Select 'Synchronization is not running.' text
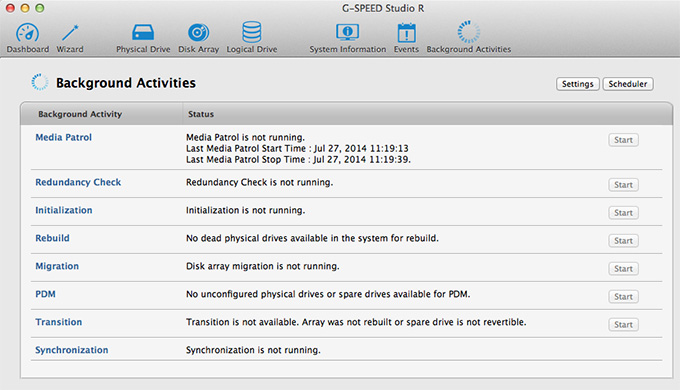The height and width of the screenshot is (390, 680). (253, 350)
